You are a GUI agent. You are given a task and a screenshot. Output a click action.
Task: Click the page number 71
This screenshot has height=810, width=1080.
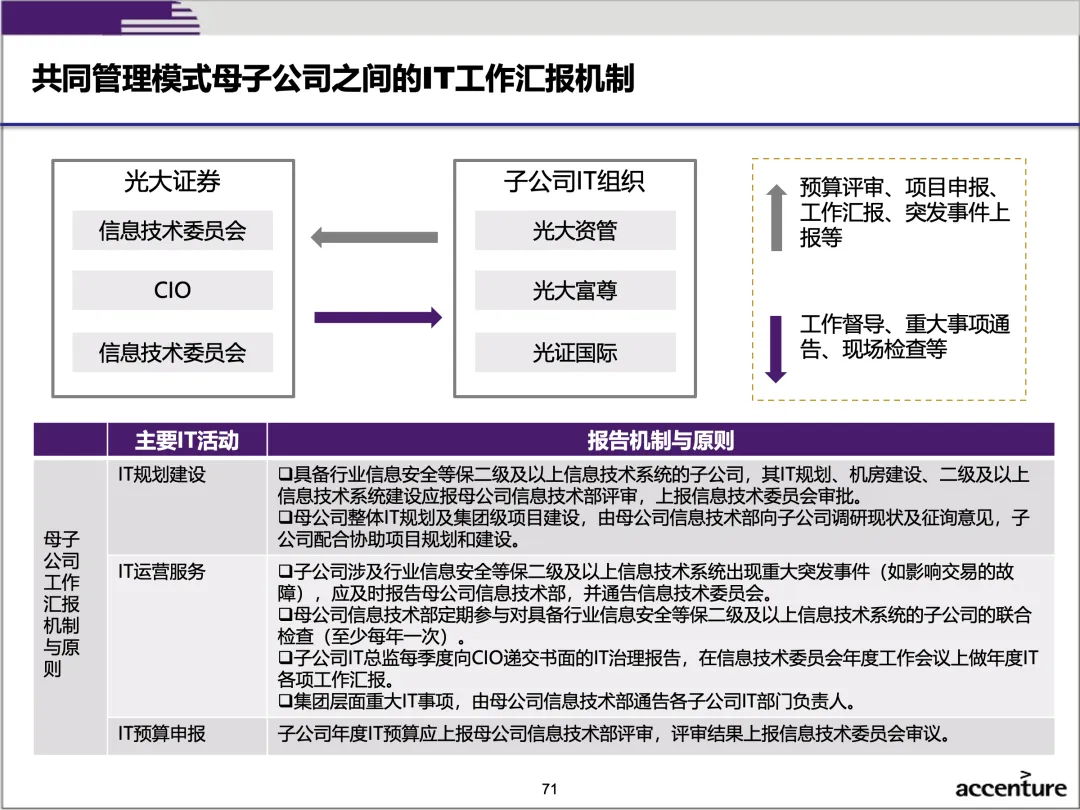(x=549, y=789)
